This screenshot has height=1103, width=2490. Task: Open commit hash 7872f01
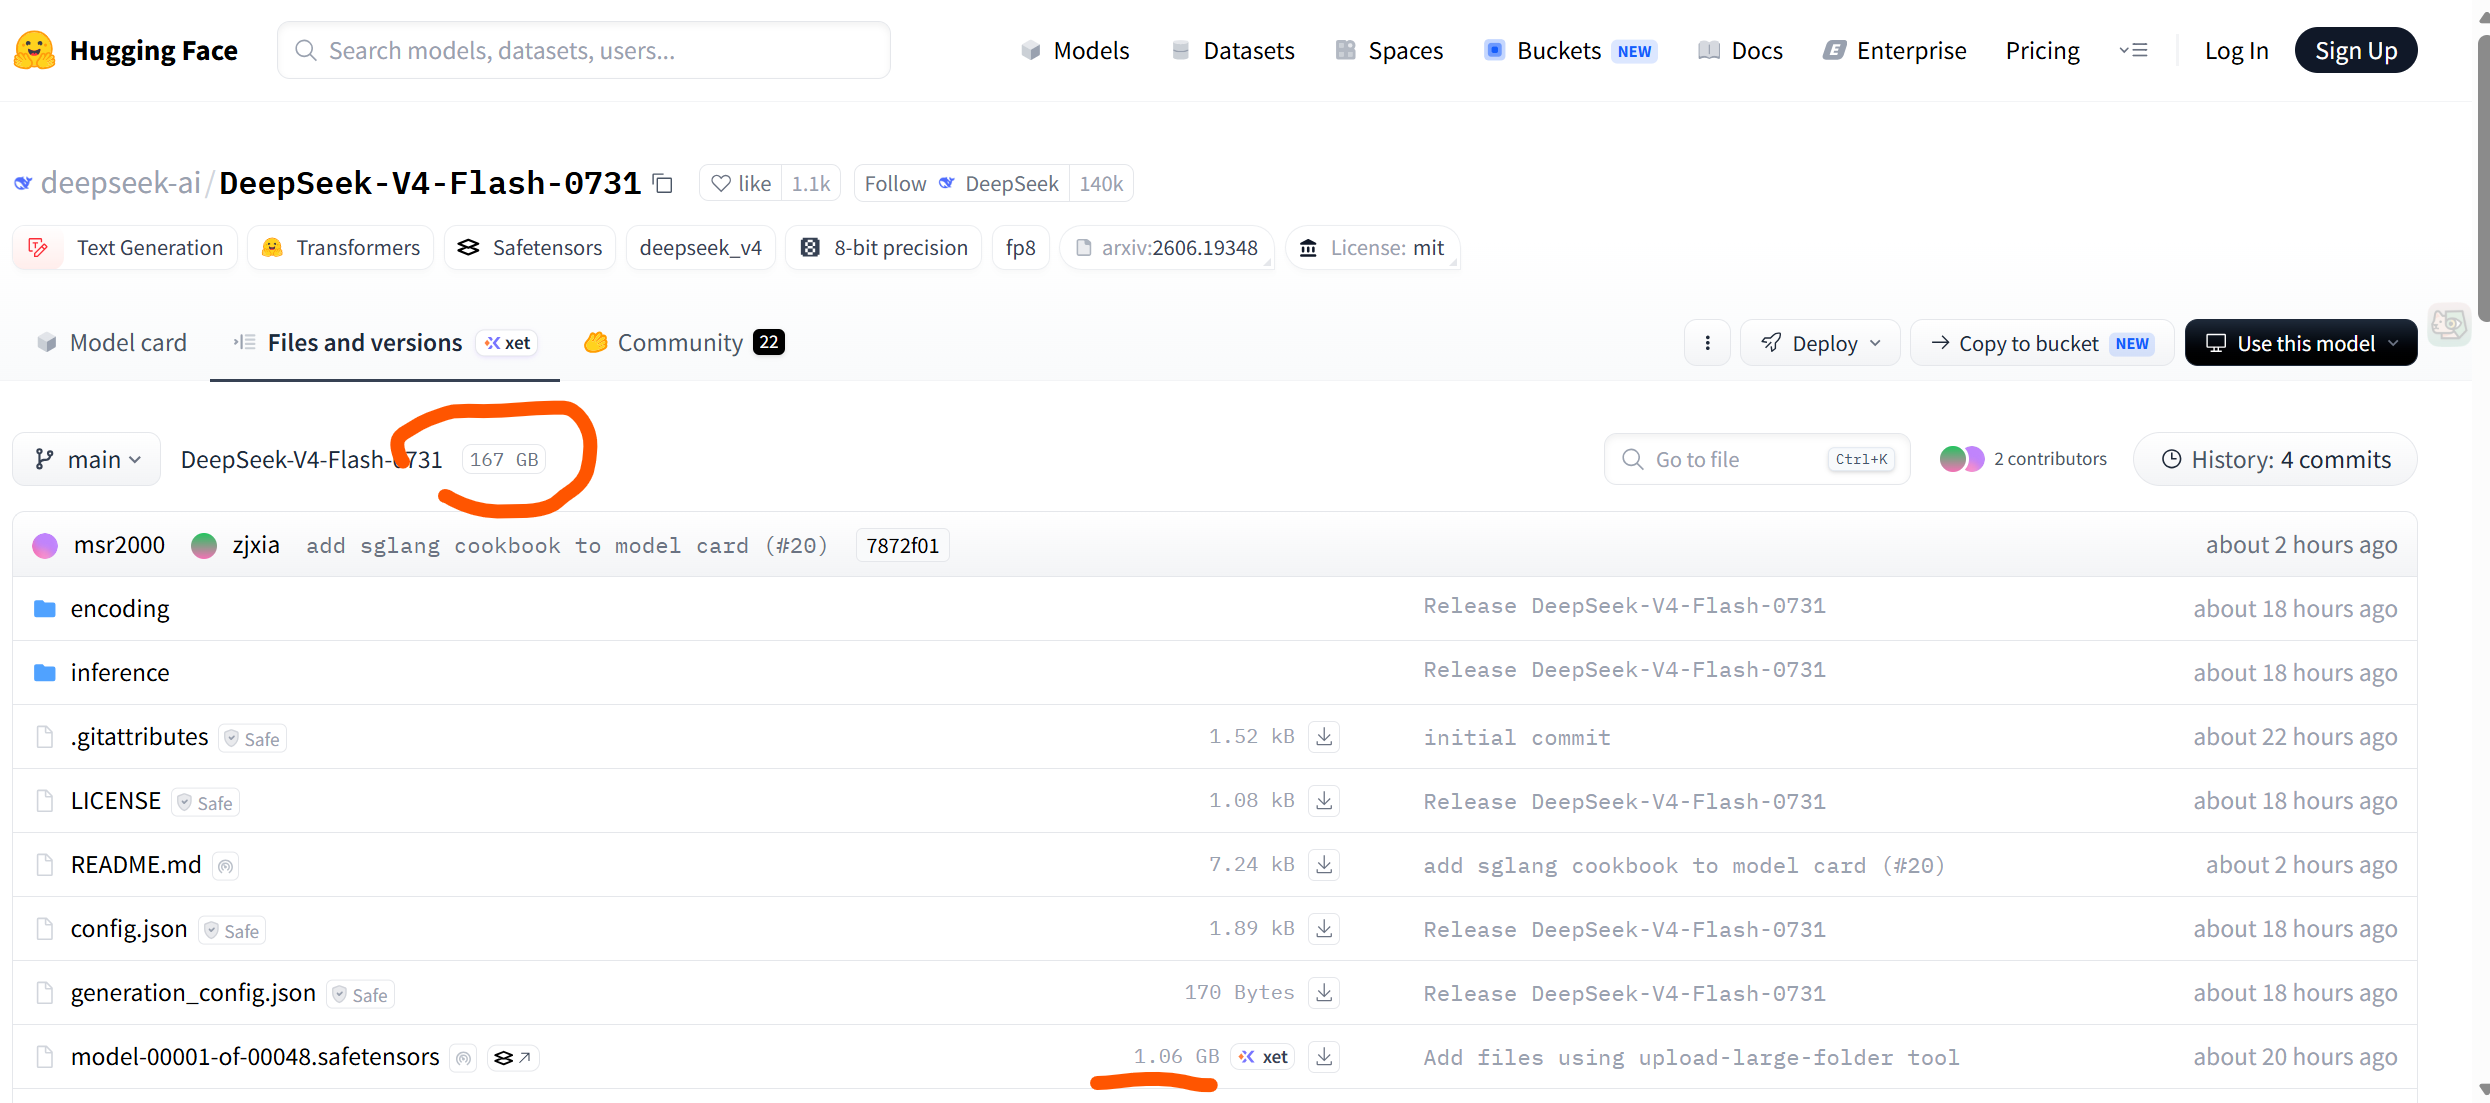(x=903, y=545)
